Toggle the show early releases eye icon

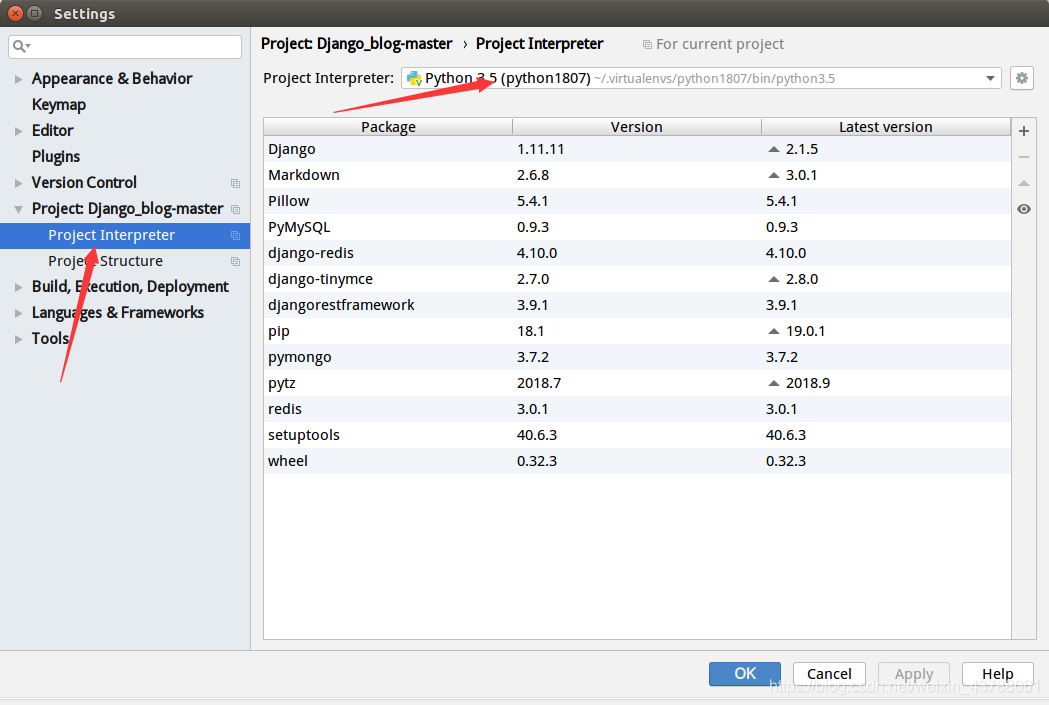pyautogui.click(x=1024, y=209)
